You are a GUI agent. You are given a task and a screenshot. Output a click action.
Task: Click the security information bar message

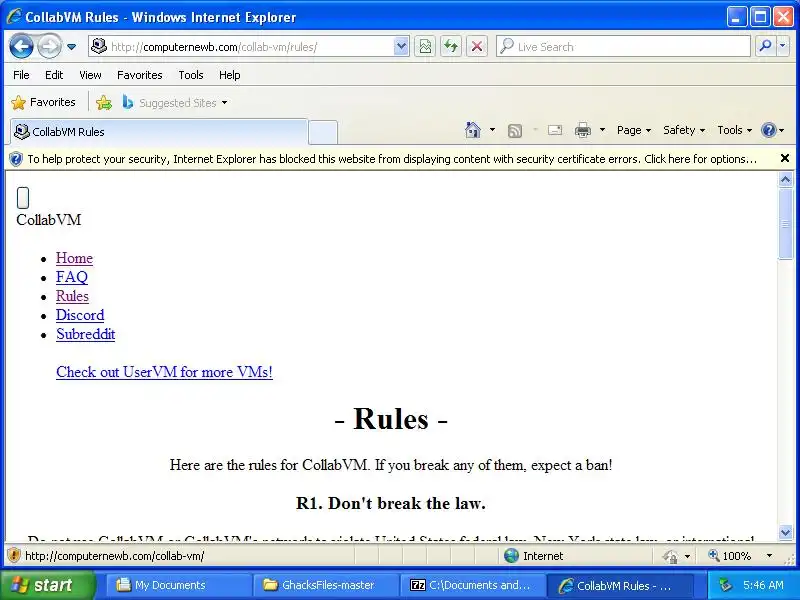pos(392,159)
